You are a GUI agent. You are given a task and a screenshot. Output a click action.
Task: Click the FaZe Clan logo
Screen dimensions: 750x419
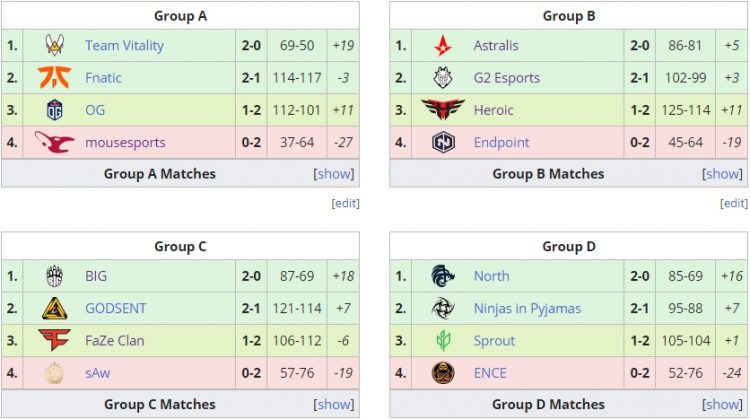tap(55, 340)
